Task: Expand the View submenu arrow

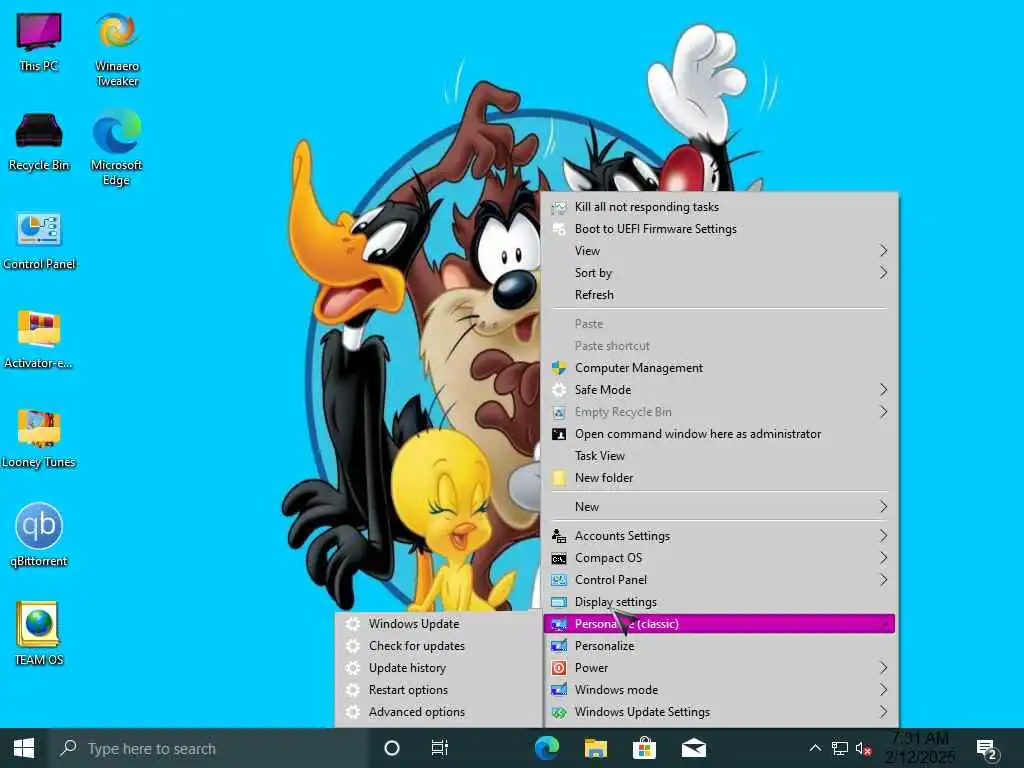Action: (883, 251)
